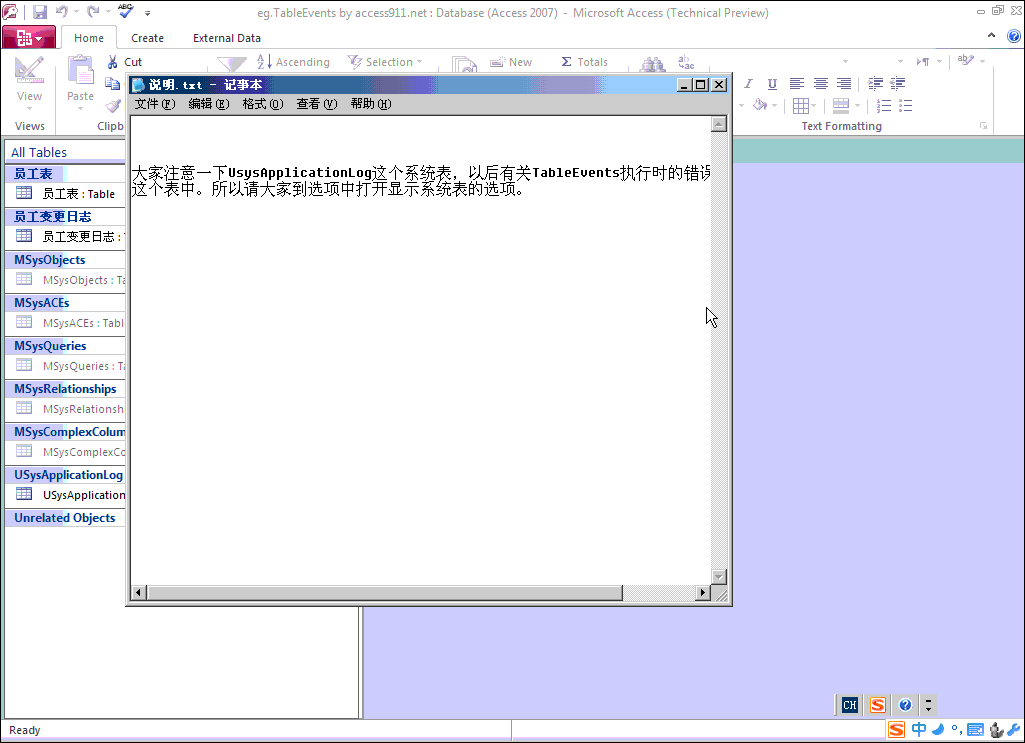Click the bulleted list icon
The width and height of the screenshot is (1025, 743).
[x=906, y=106]
